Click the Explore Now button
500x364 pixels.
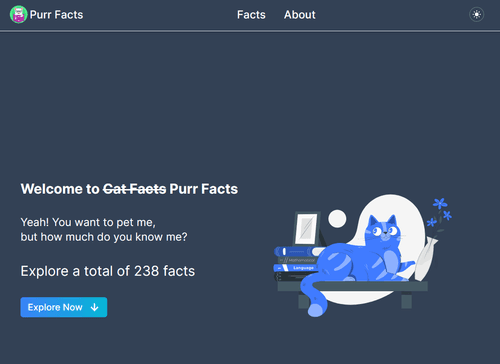pyautogui.click(x=64, y=307)
